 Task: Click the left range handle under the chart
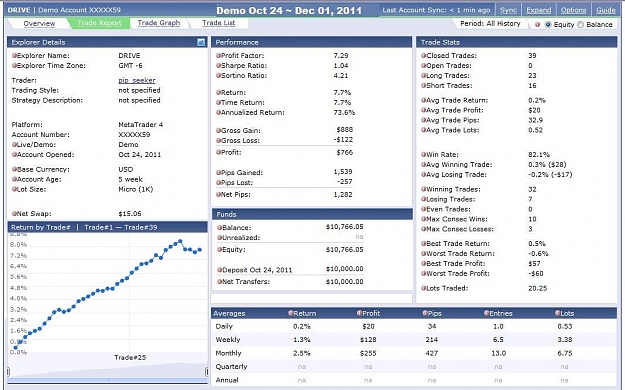click(8, 372)
